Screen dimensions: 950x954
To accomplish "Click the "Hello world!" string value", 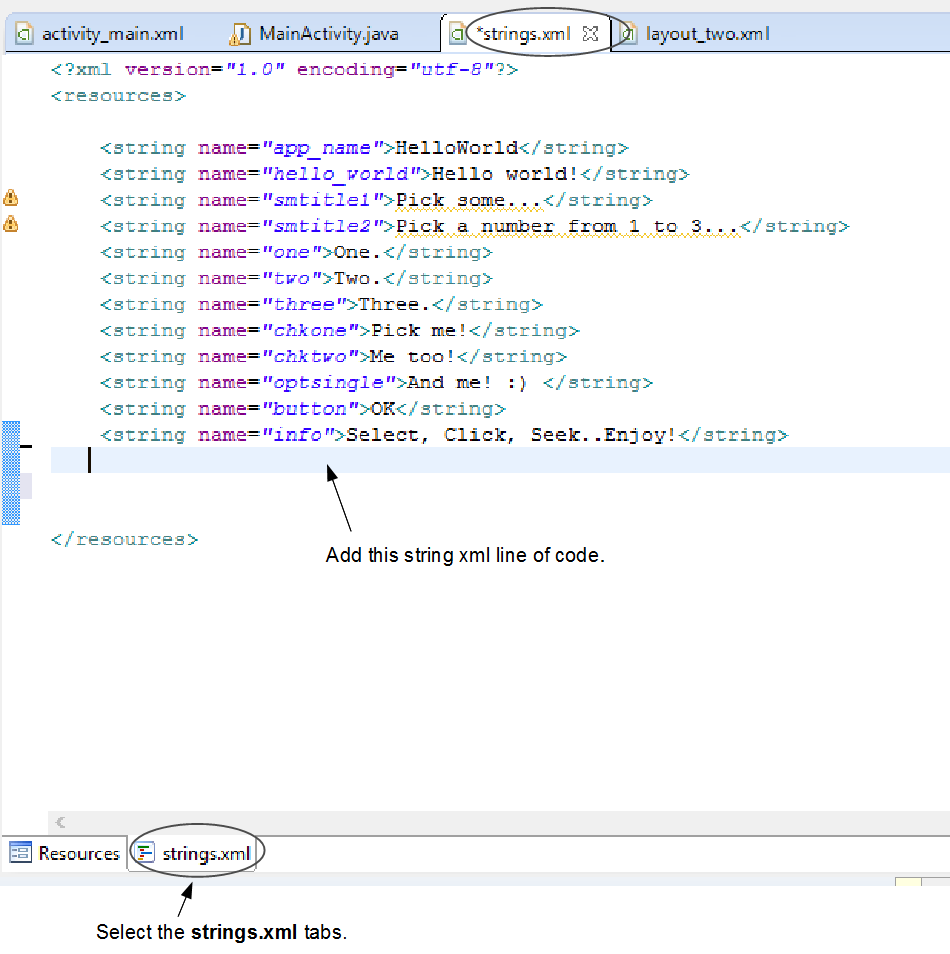I will pos(505,174).
